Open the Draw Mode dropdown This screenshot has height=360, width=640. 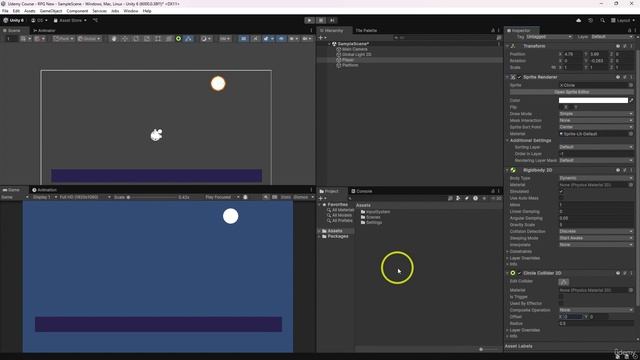pyautogui.click(x=596, y=114)
